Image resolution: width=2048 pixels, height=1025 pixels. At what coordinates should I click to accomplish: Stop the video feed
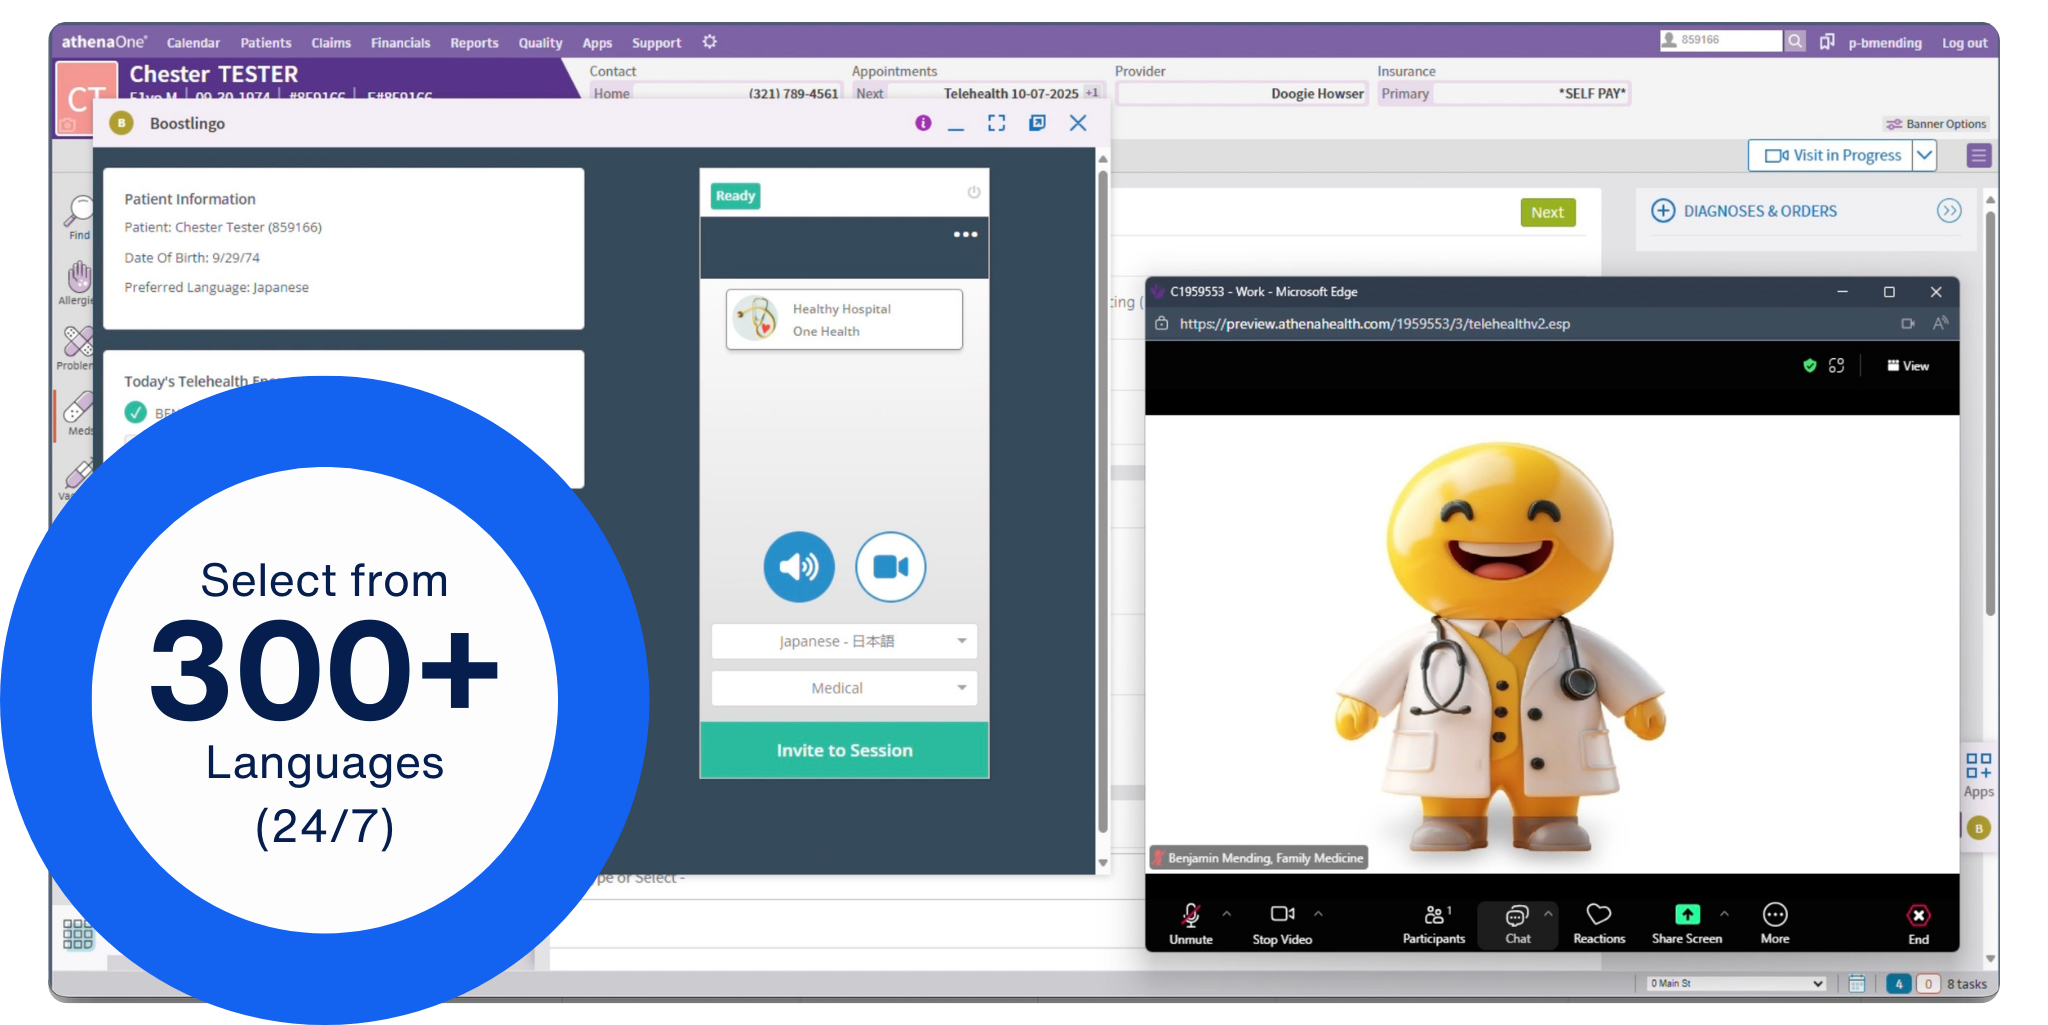(x=1281, y=920)
